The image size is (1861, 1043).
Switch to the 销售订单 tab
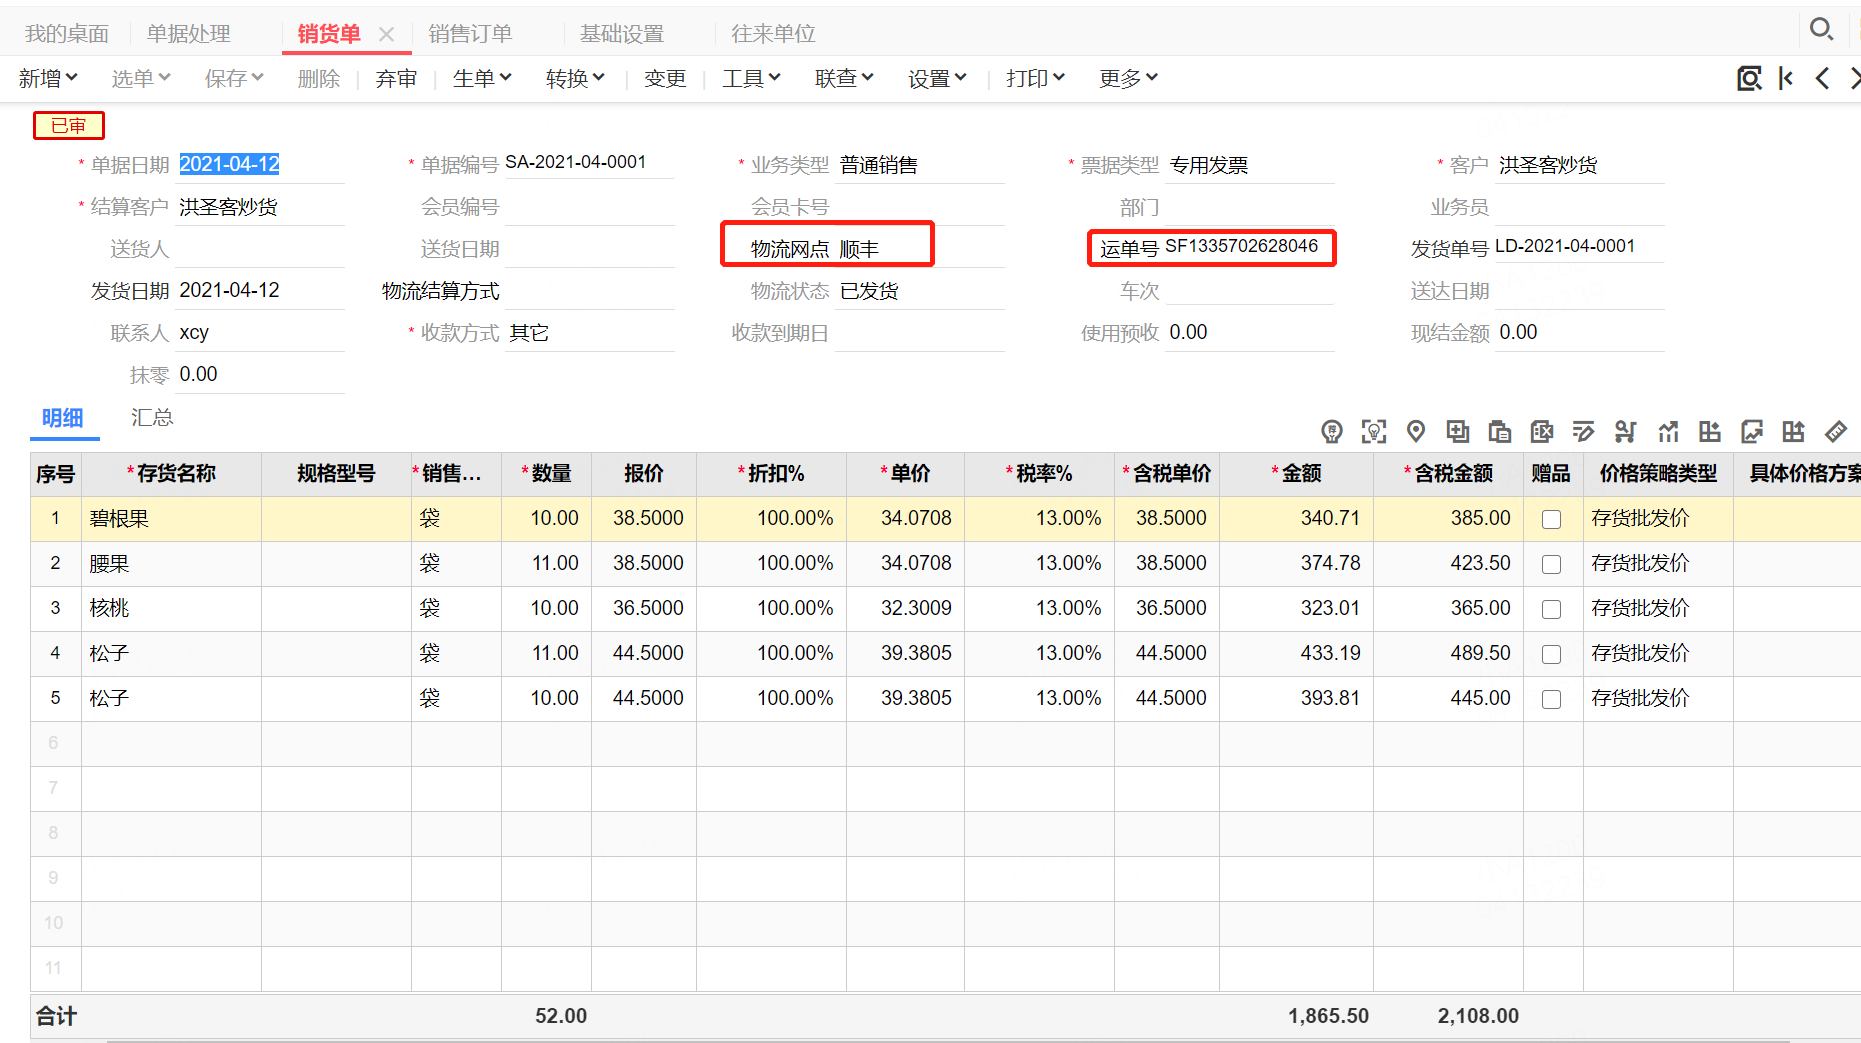470,34
